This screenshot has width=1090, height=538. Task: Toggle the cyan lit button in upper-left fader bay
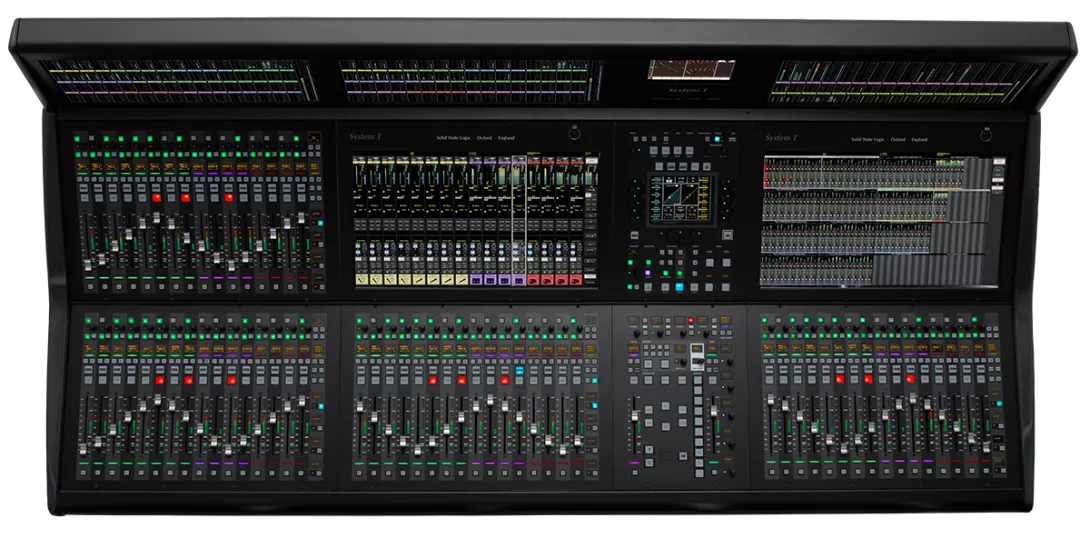[x=320, y=225]
